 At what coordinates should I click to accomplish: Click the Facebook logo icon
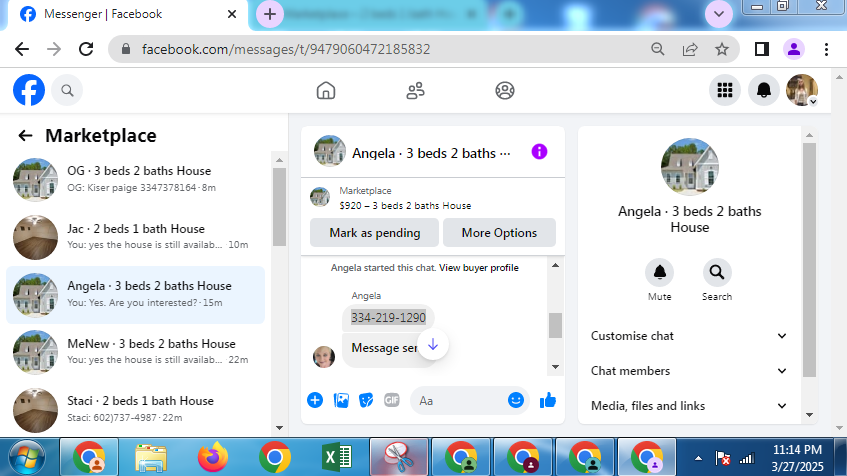[29, 90]
